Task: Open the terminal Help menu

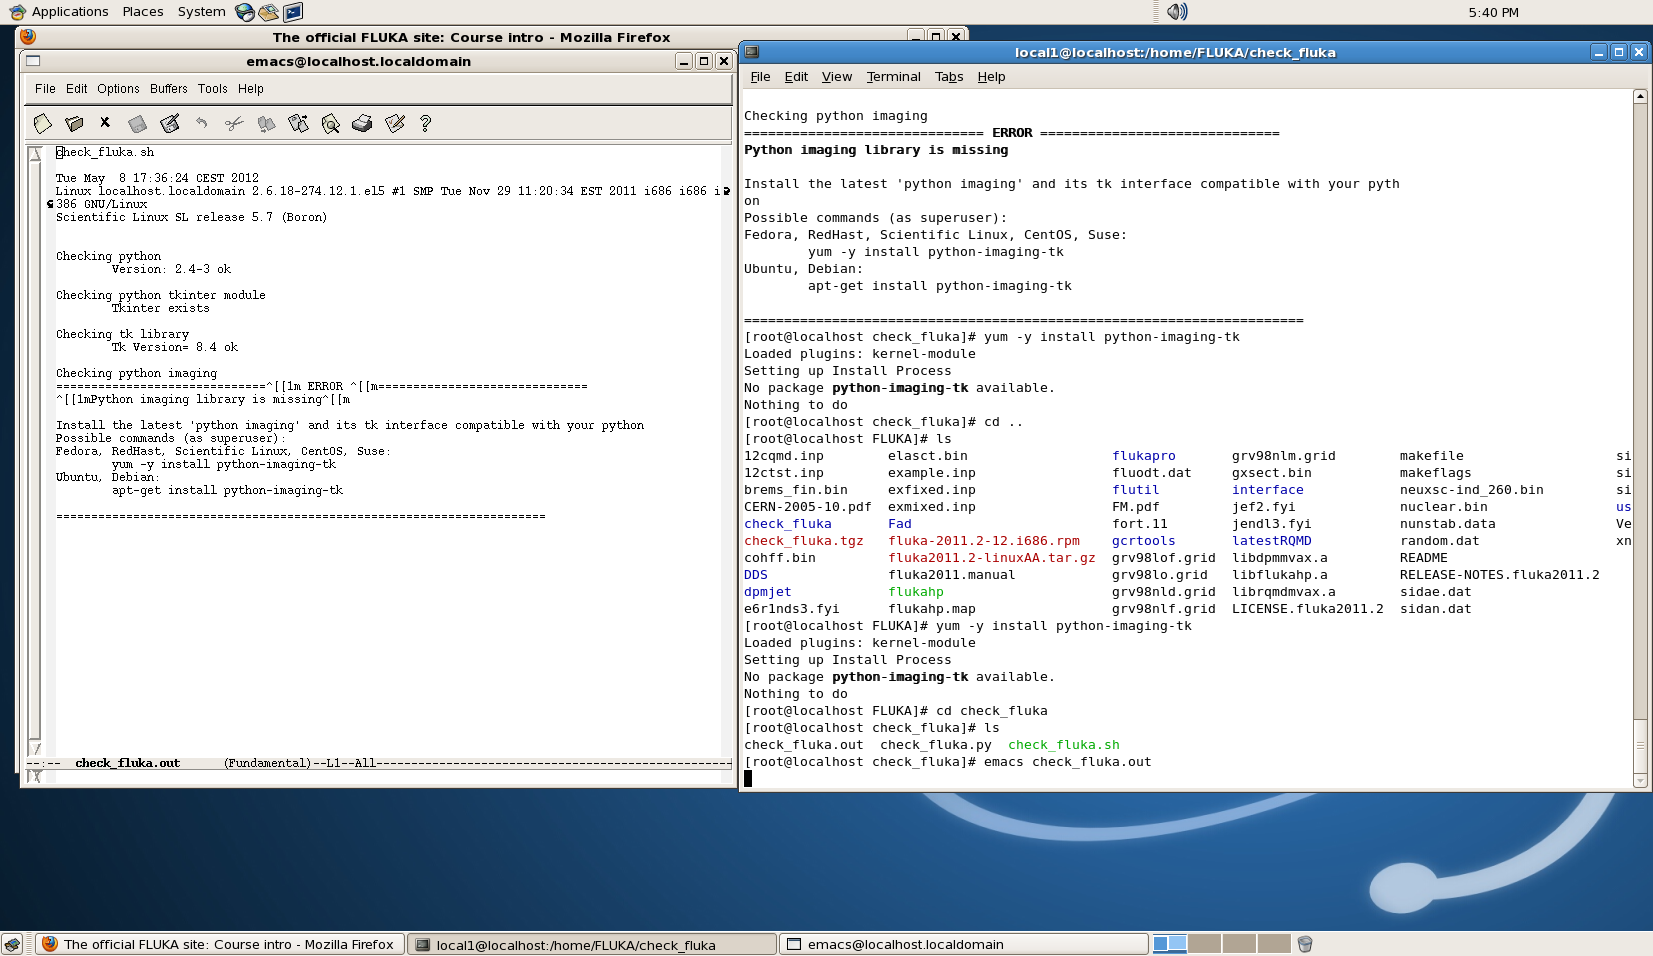Action: 991,77
